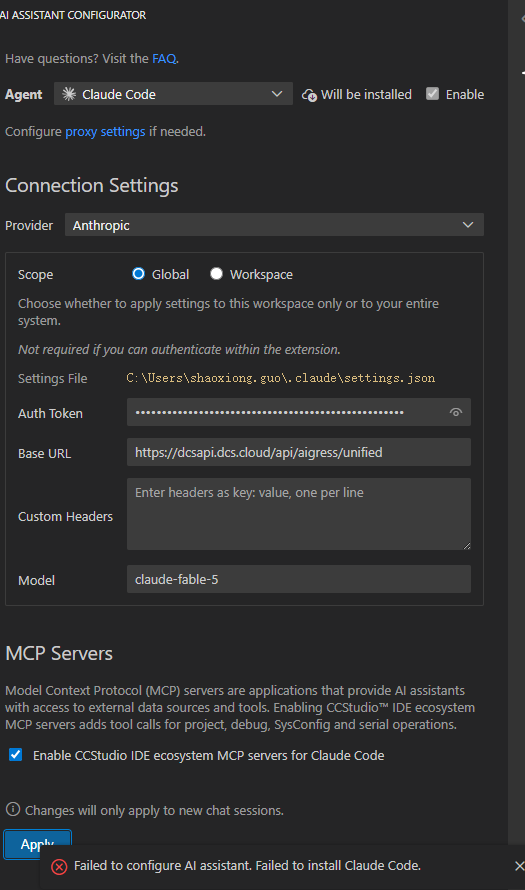The width and height of the screenshot is (525, 890).
Task: Click the Custom Headers resize grip
Action: pos(467,545)
